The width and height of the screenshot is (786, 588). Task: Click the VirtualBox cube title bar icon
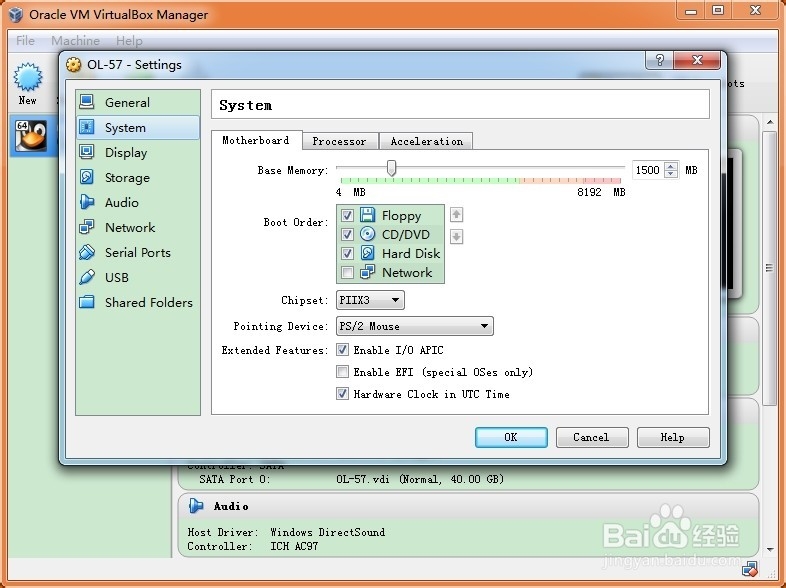(16, 14)
